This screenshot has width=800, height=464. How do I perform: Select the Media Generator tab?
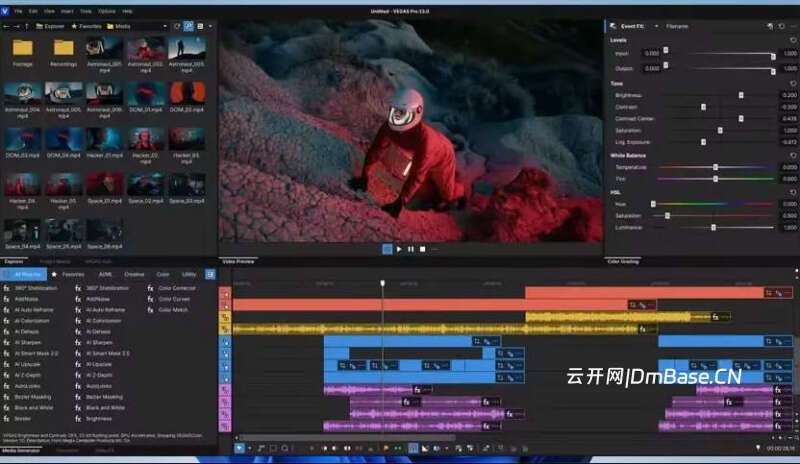(x=21, y=451)
